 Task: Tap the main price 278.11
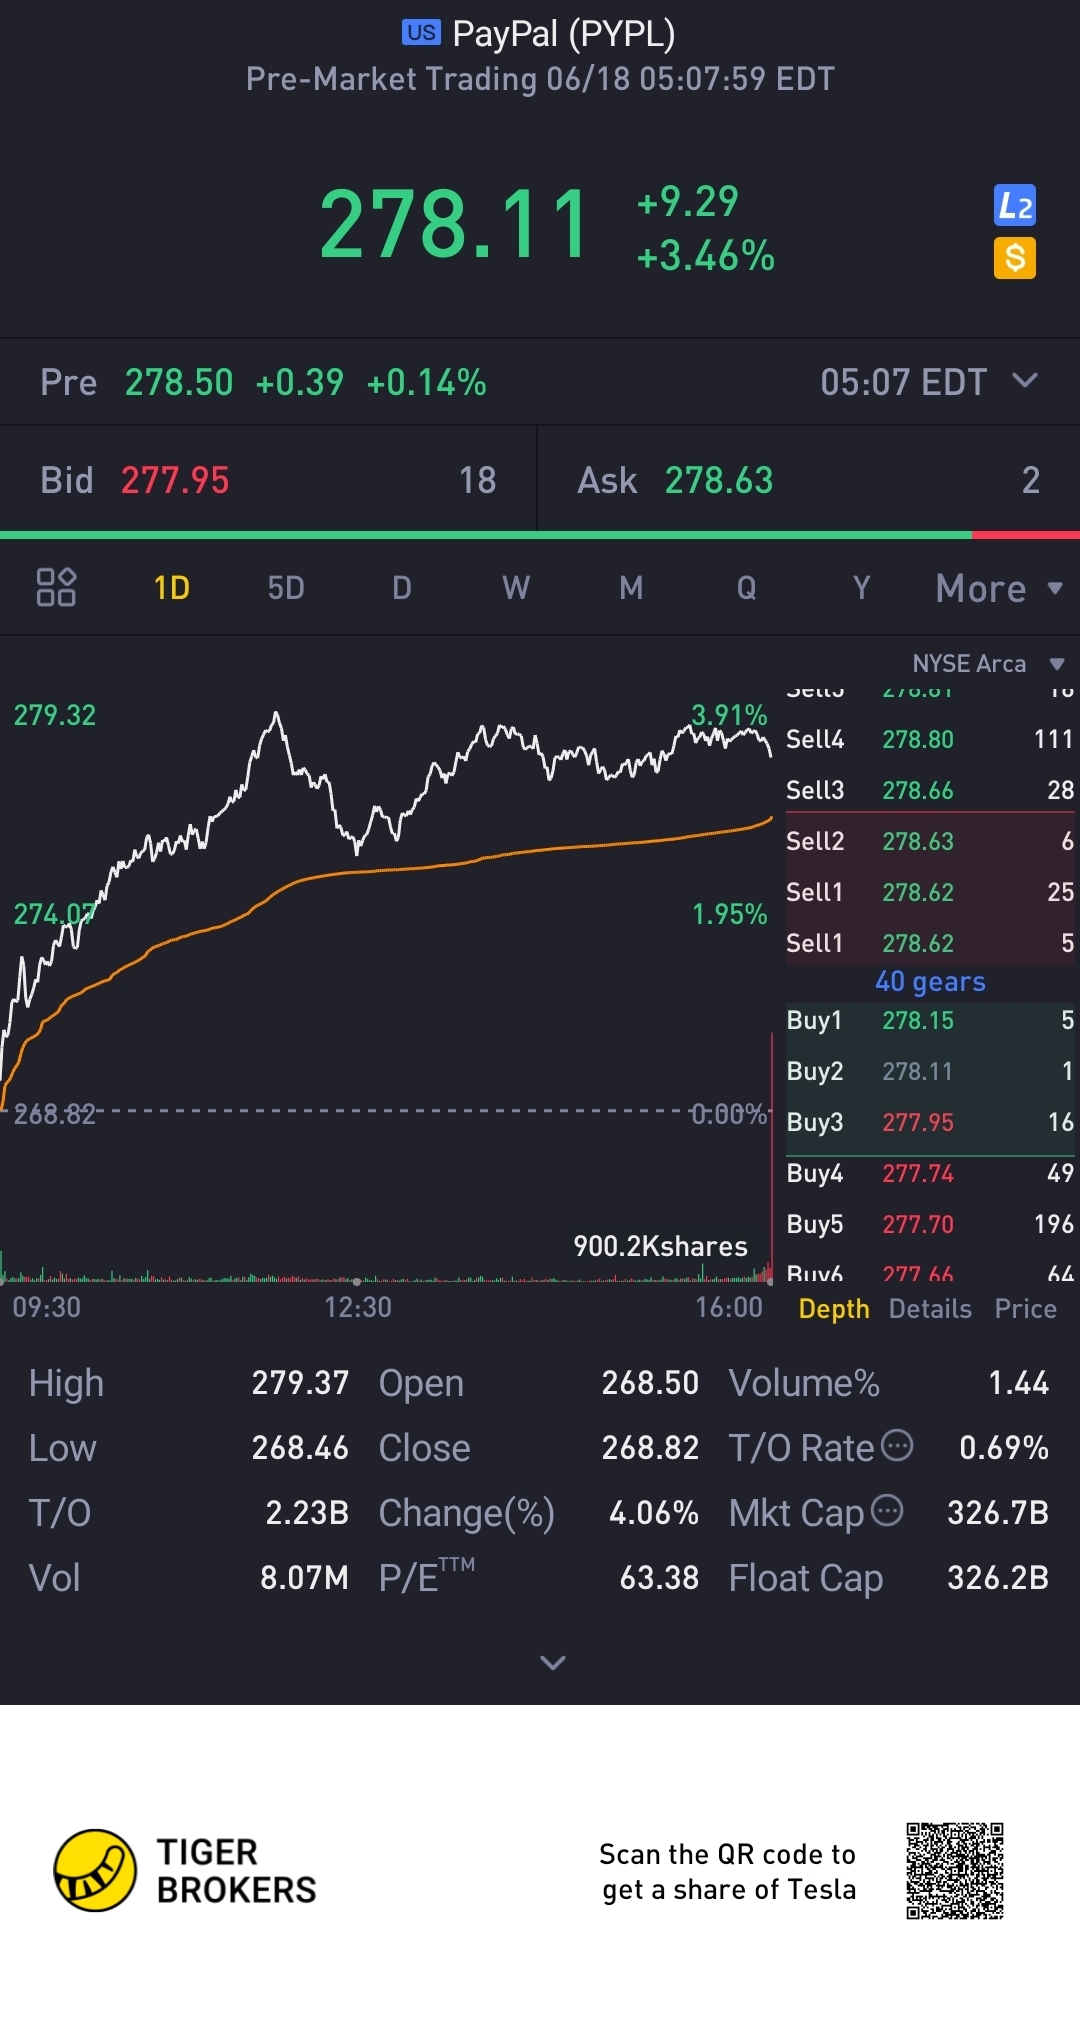point(455,225)
